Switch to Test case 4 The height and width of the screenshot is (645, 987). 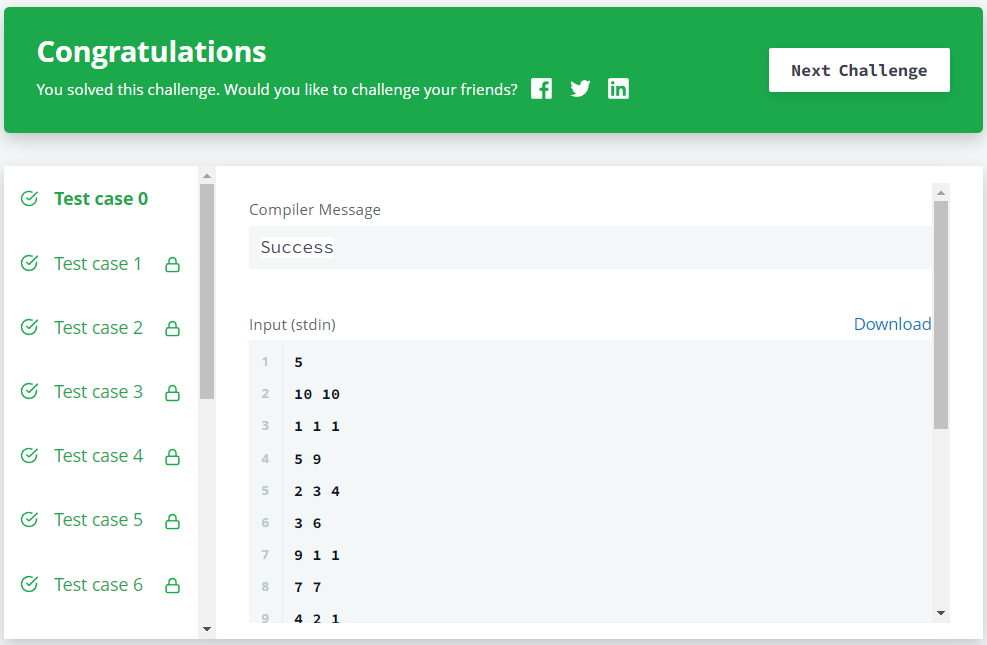tap(98, 456)
